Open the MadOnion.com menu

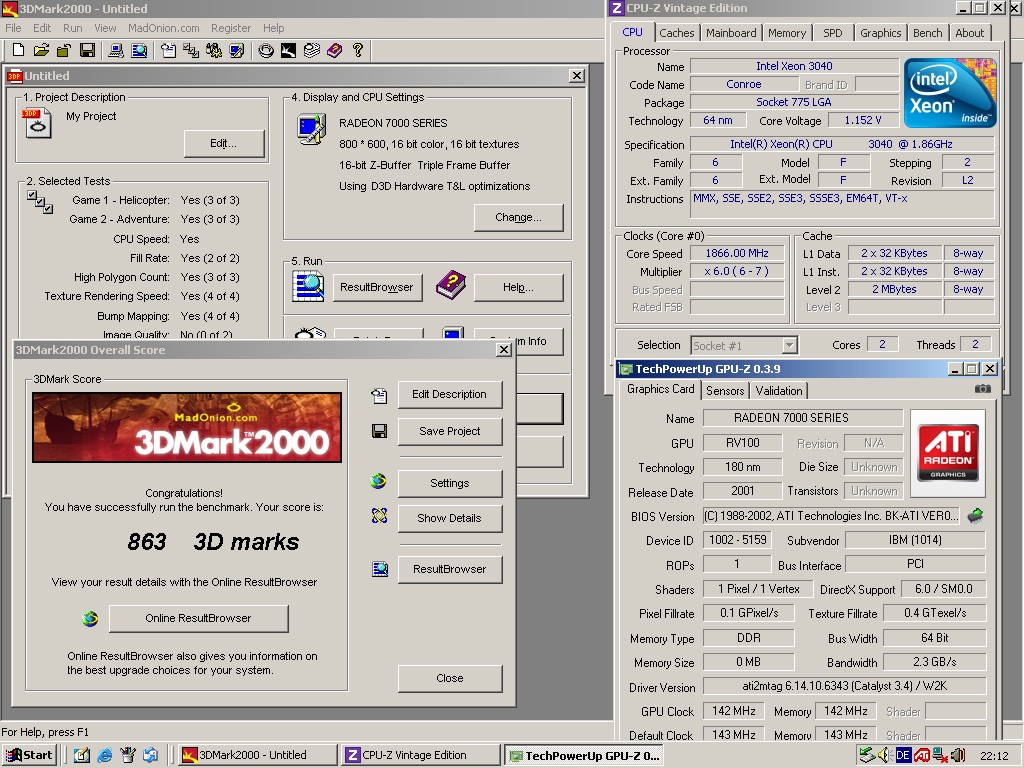(x=163, y=28)
